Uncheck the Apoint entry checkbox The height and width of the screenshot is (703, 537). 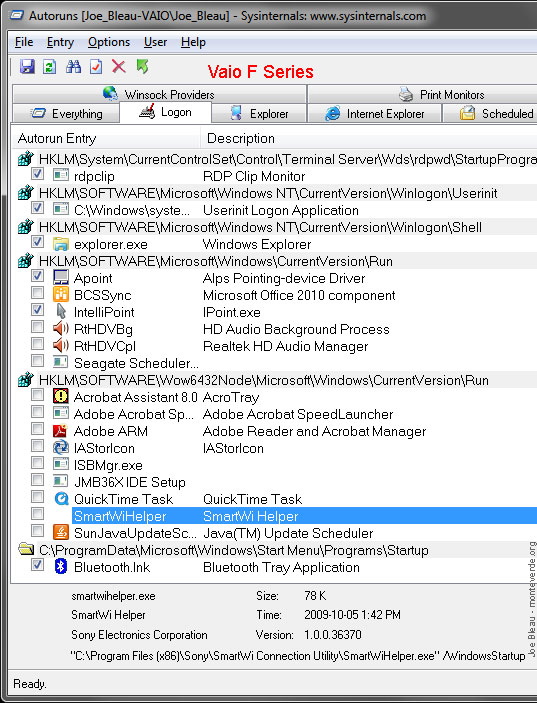[x=37, y=276]
